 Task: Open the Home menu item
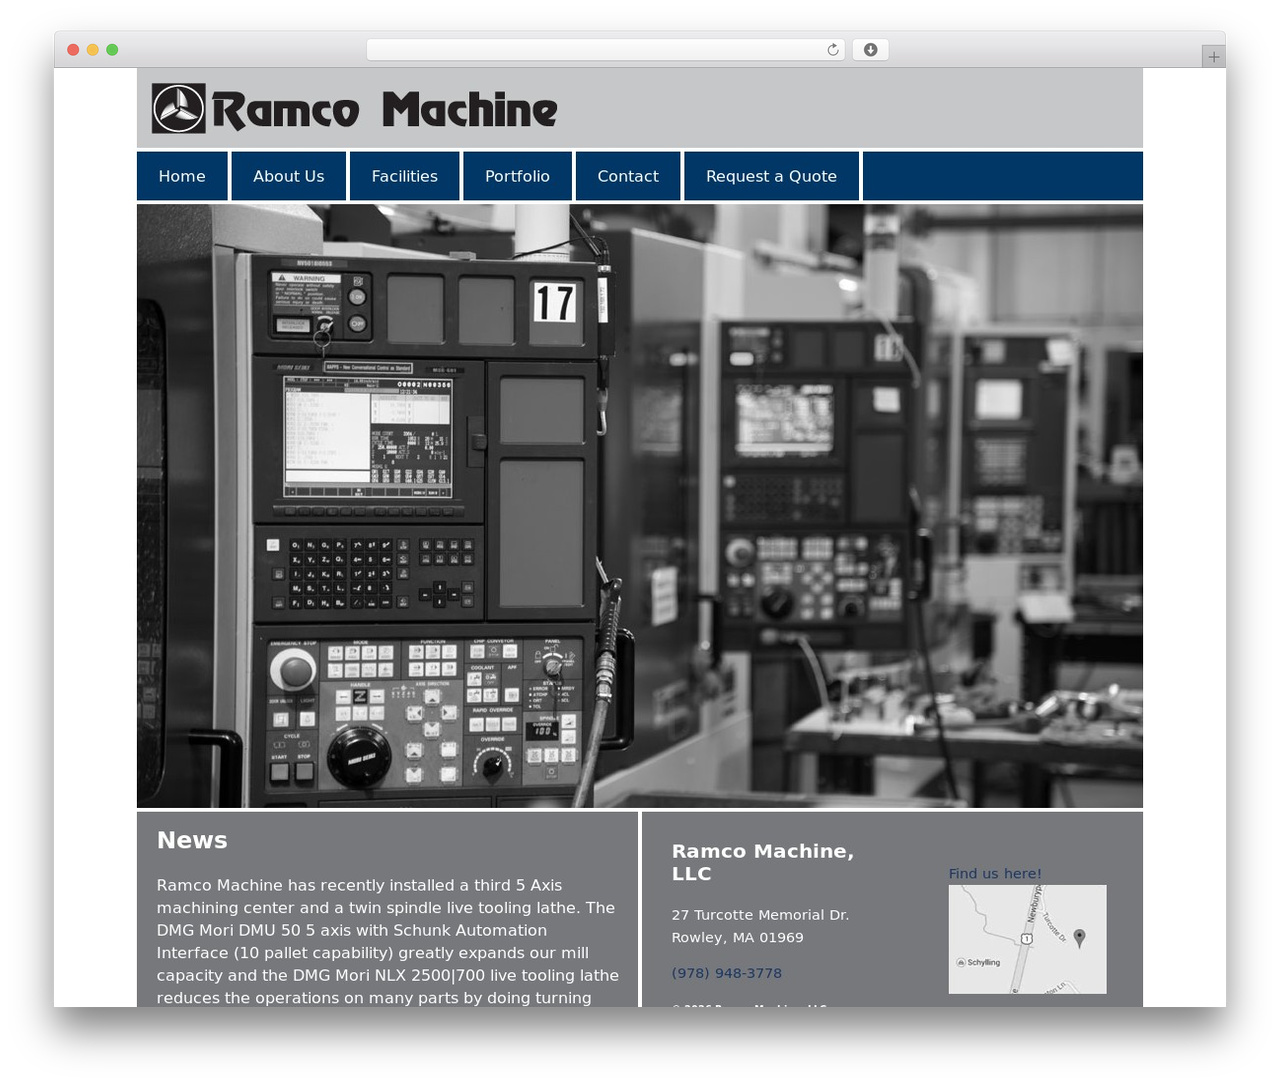click(x=182, y=176)
